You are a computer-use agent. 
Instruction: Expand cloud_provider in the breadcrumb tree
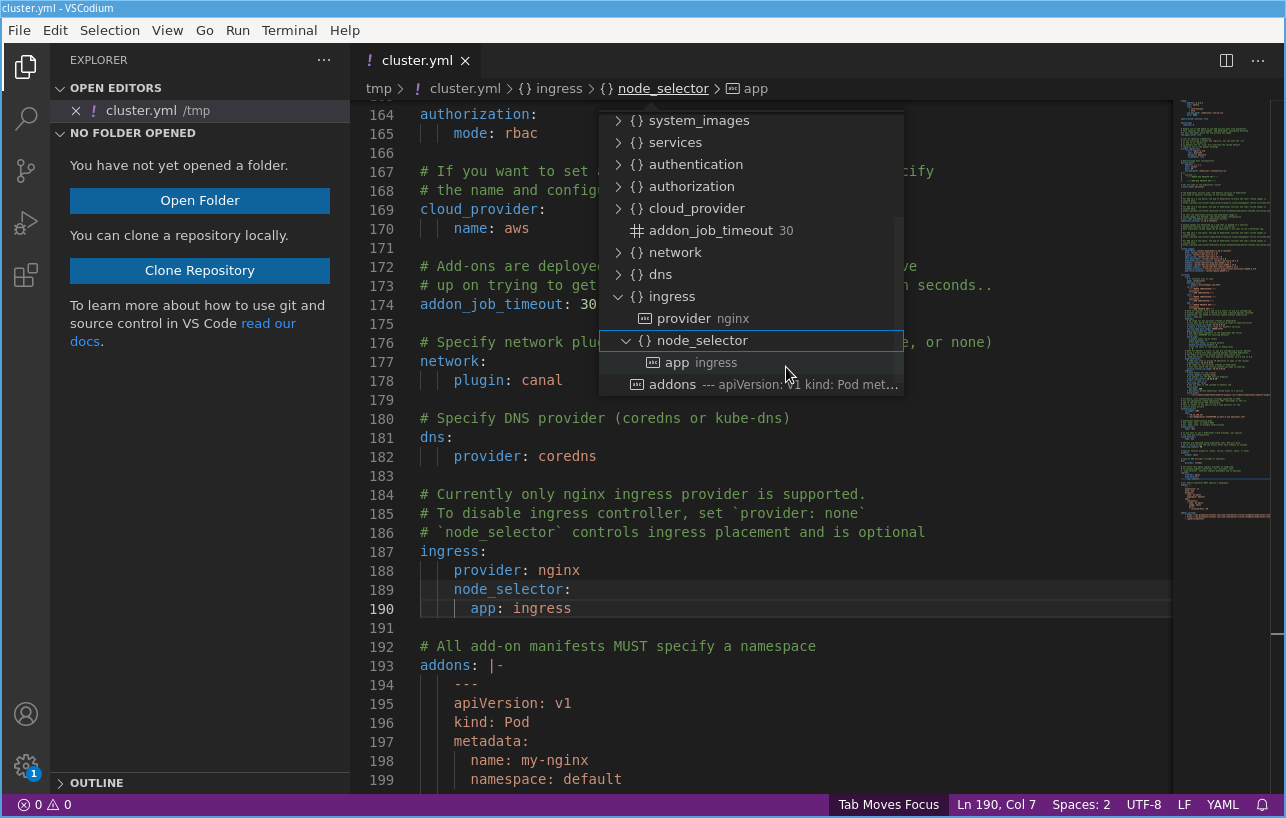click(x=618, y=209)
